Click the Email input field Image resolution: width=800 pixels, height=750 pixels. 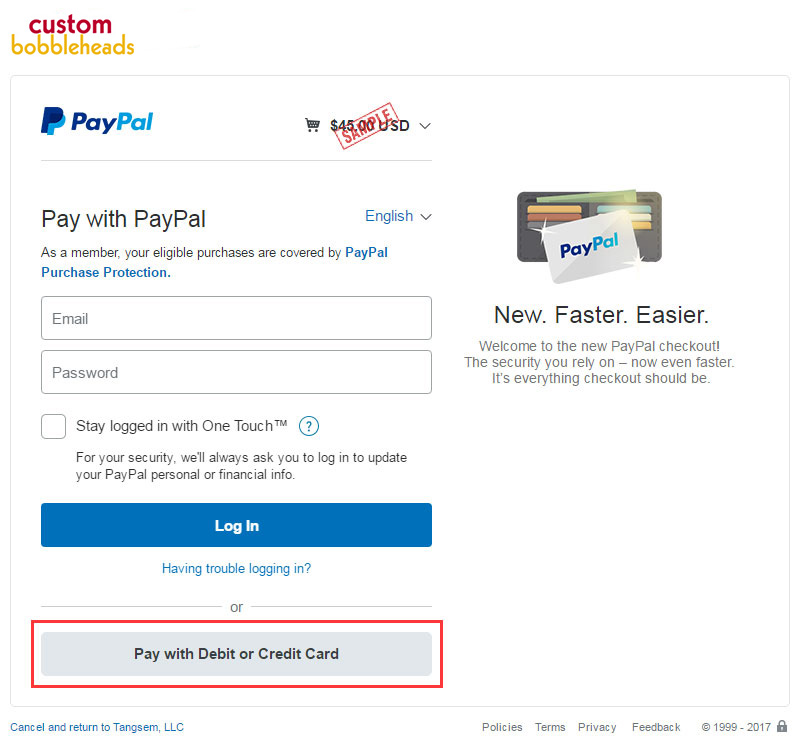point(236,318)
